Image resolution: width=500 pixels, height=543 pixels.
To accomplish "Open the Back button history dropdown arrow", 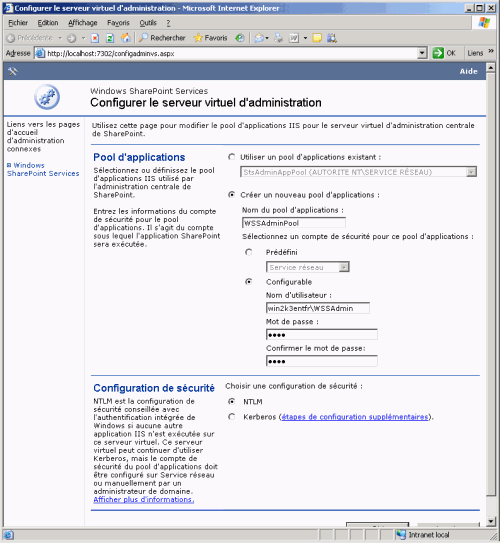I will pos(60,38).
